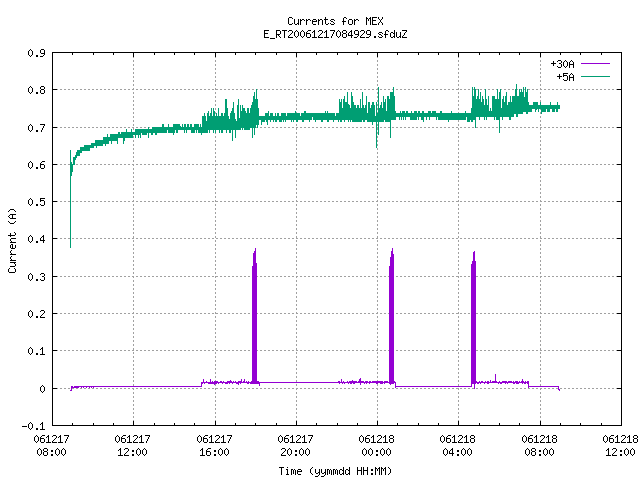Click the 0.6 y-axis tick label
The height and width of the screenshot is (480, 640).
(36, 165)
